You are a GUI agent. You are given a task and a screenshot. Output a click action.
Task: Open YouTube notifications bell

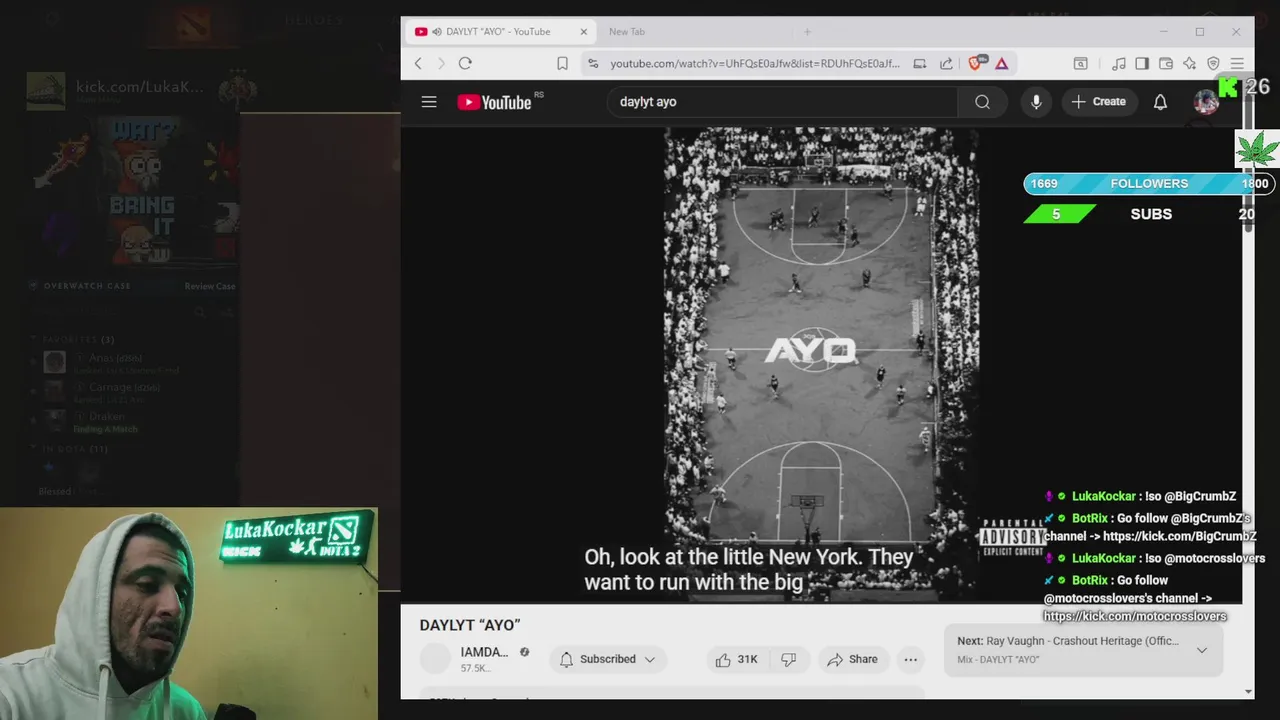(1160, 102)
